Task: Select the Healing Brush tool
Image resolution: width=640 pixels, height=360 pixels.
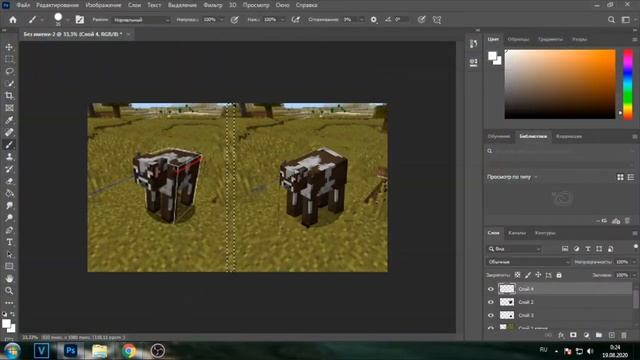Action: (9, 133)
